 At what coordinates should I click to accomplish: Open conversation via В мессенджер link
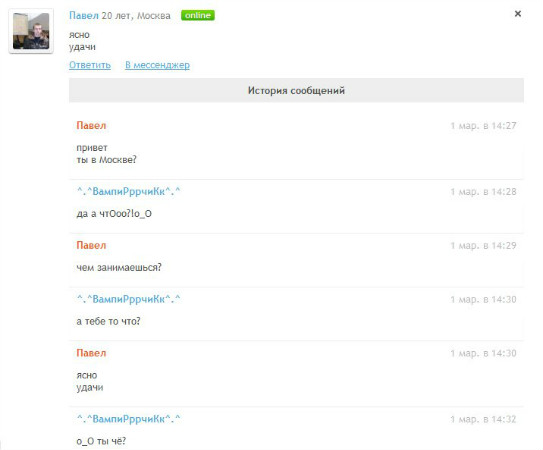[158, 65]
